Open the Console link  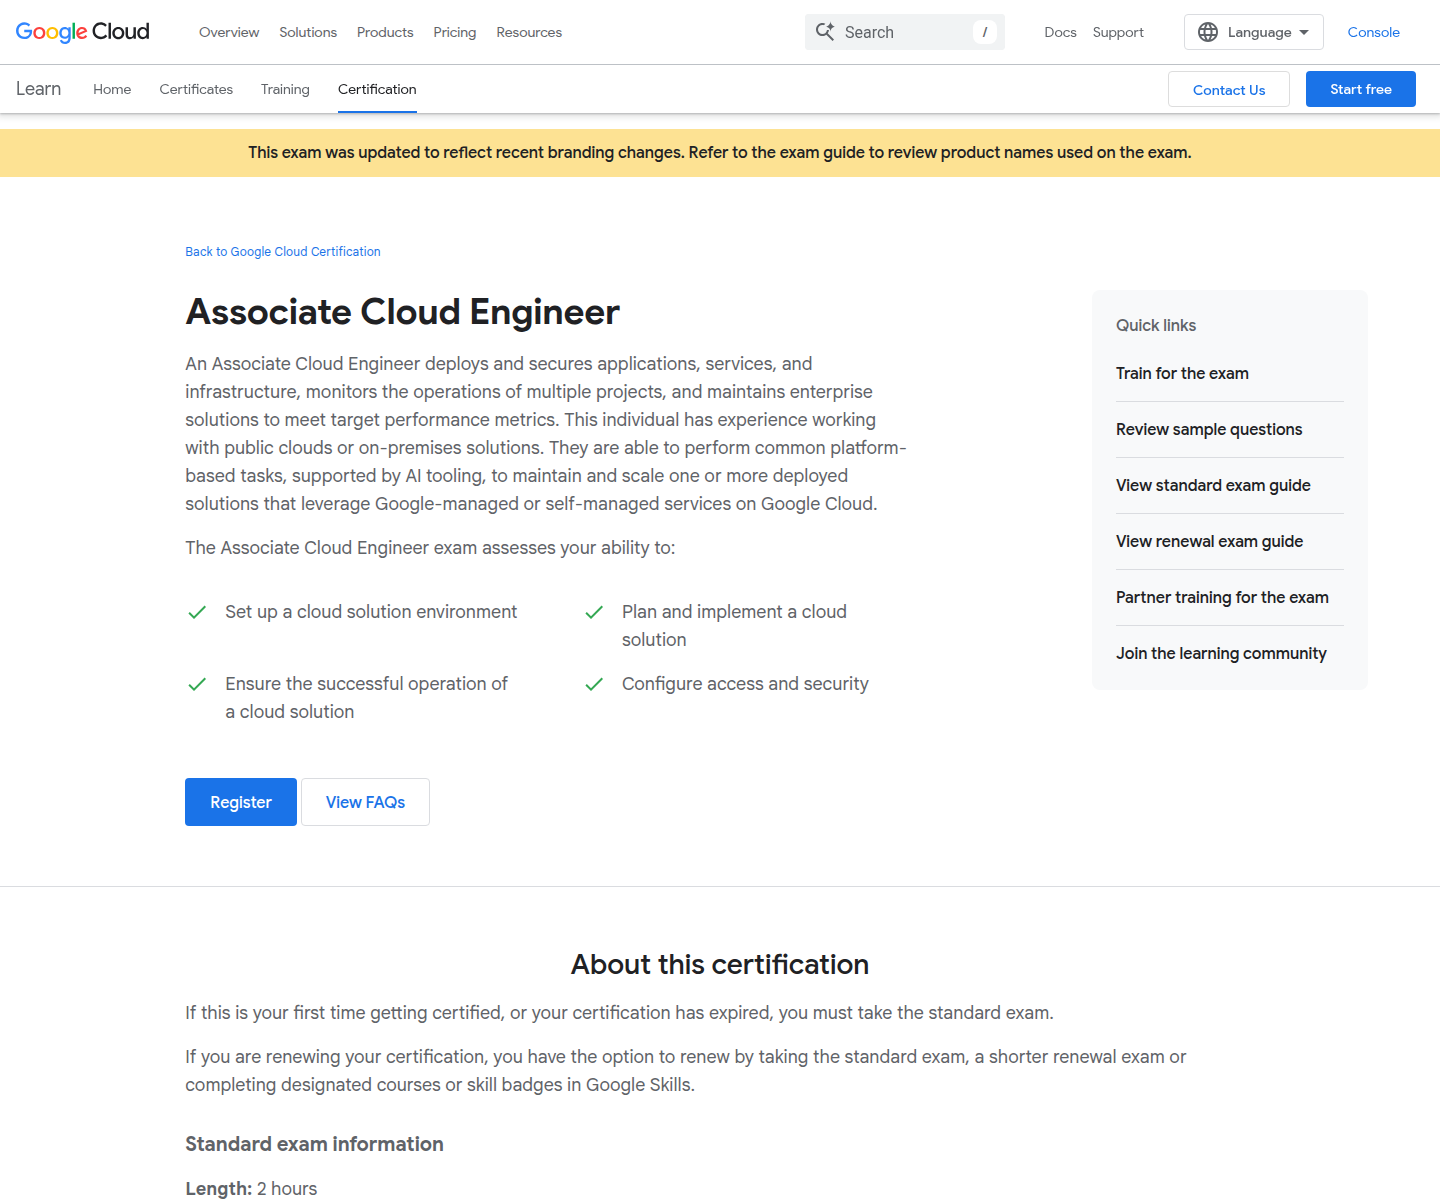pyautogui.click(x=1373, y=32)
